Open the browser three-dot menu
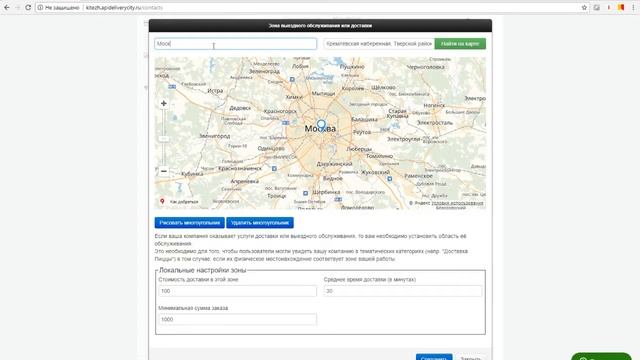 pos(633,7)
